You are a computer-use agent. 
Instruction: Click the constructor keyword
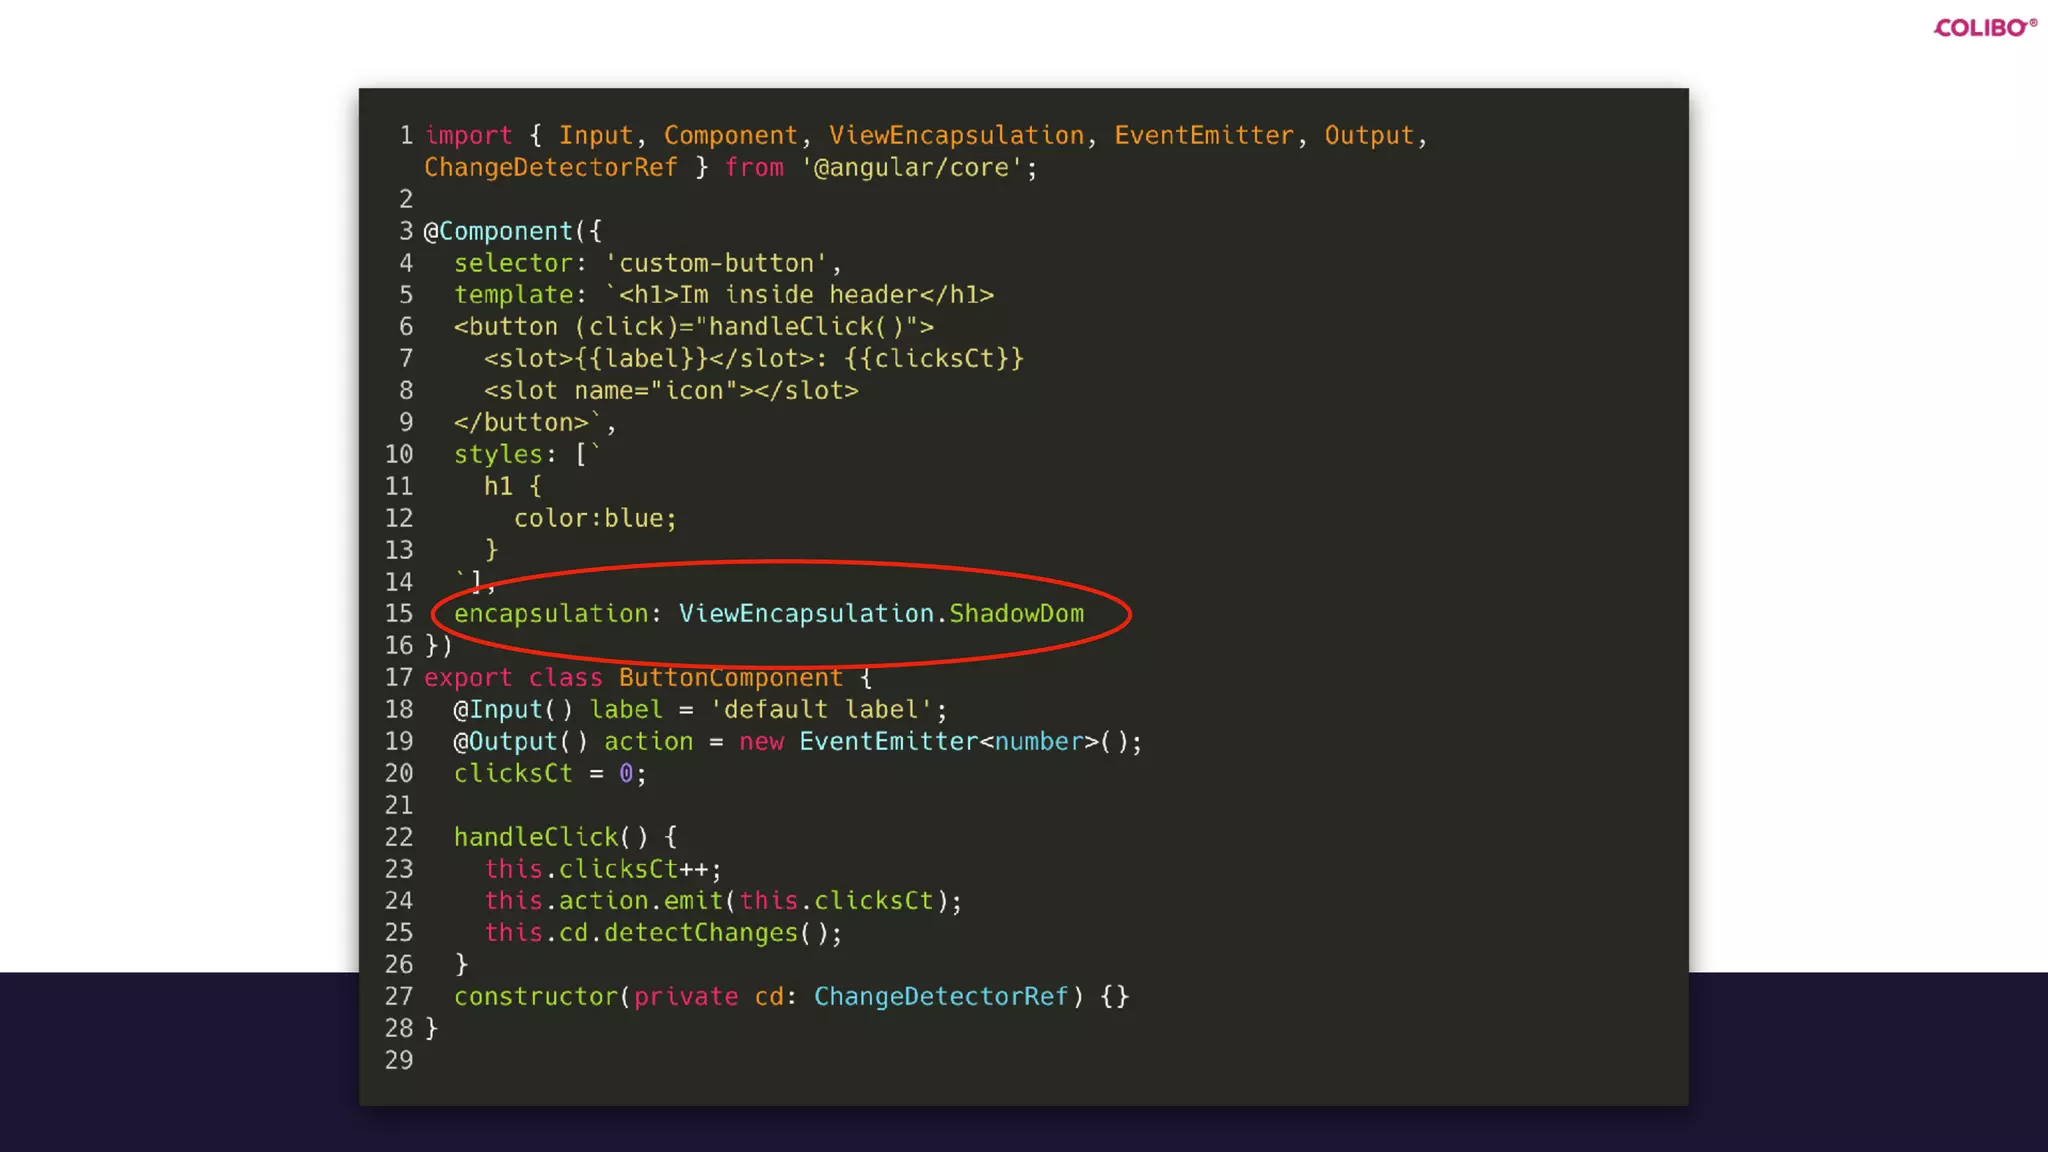tap(536, 997)
